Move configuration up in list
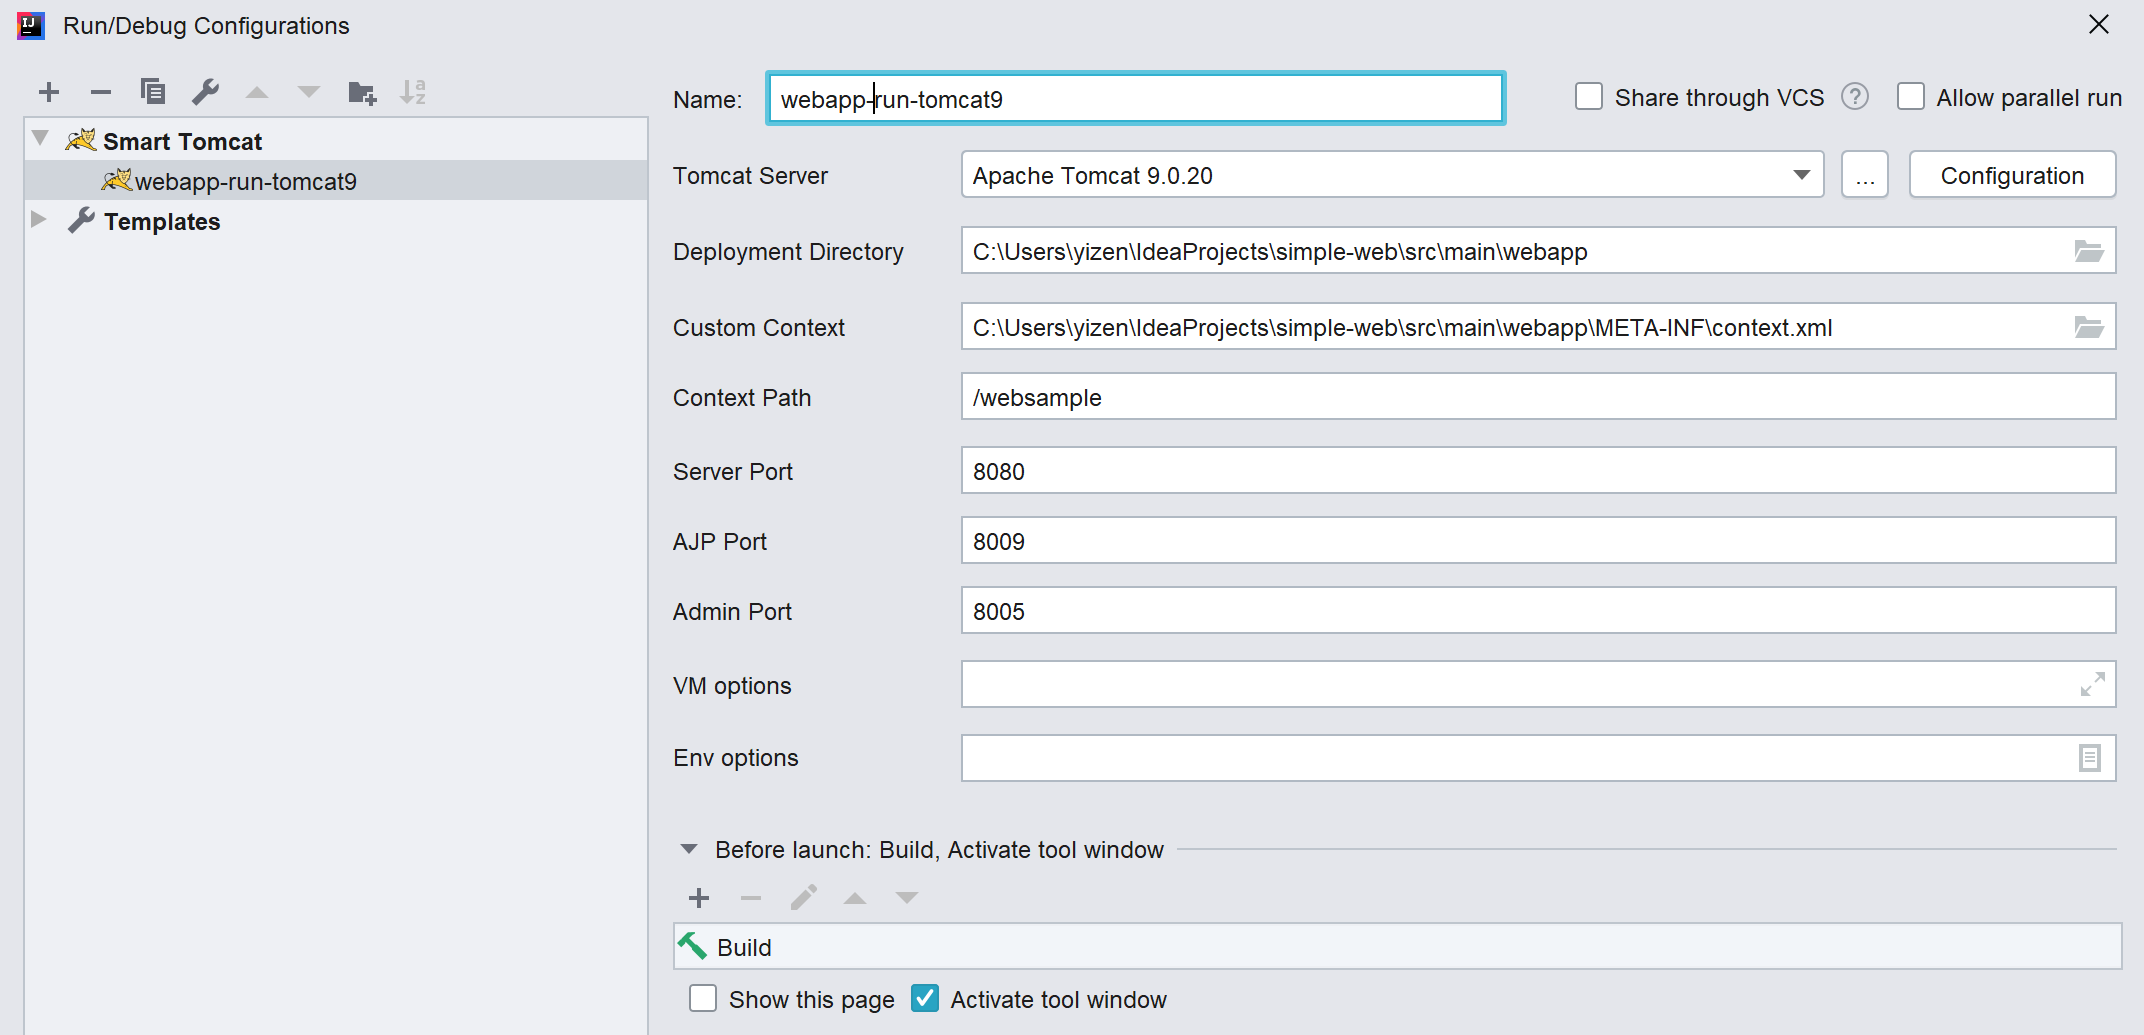 [x=257, y=93]
